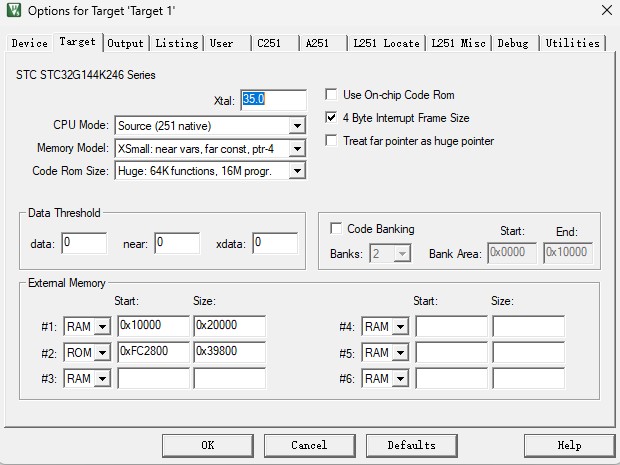Image resolution: width=620 pixels, height=465 pixels.
Task: Open the Debug tab
Action: tap(513, 43)
